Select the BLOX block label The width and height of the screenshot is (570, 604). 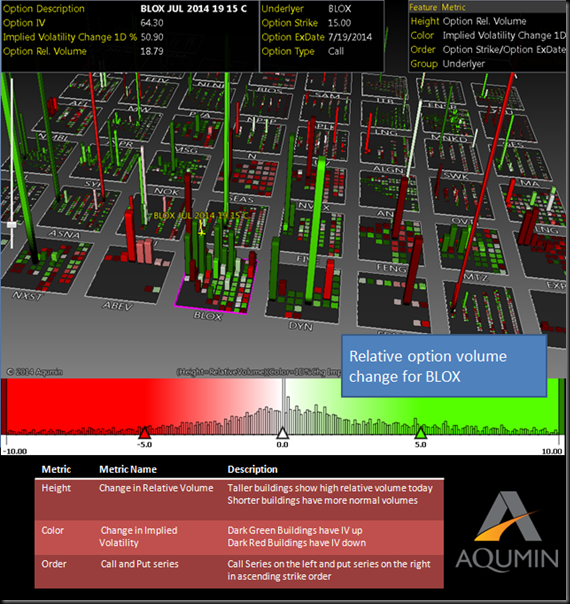click(208, 316)
